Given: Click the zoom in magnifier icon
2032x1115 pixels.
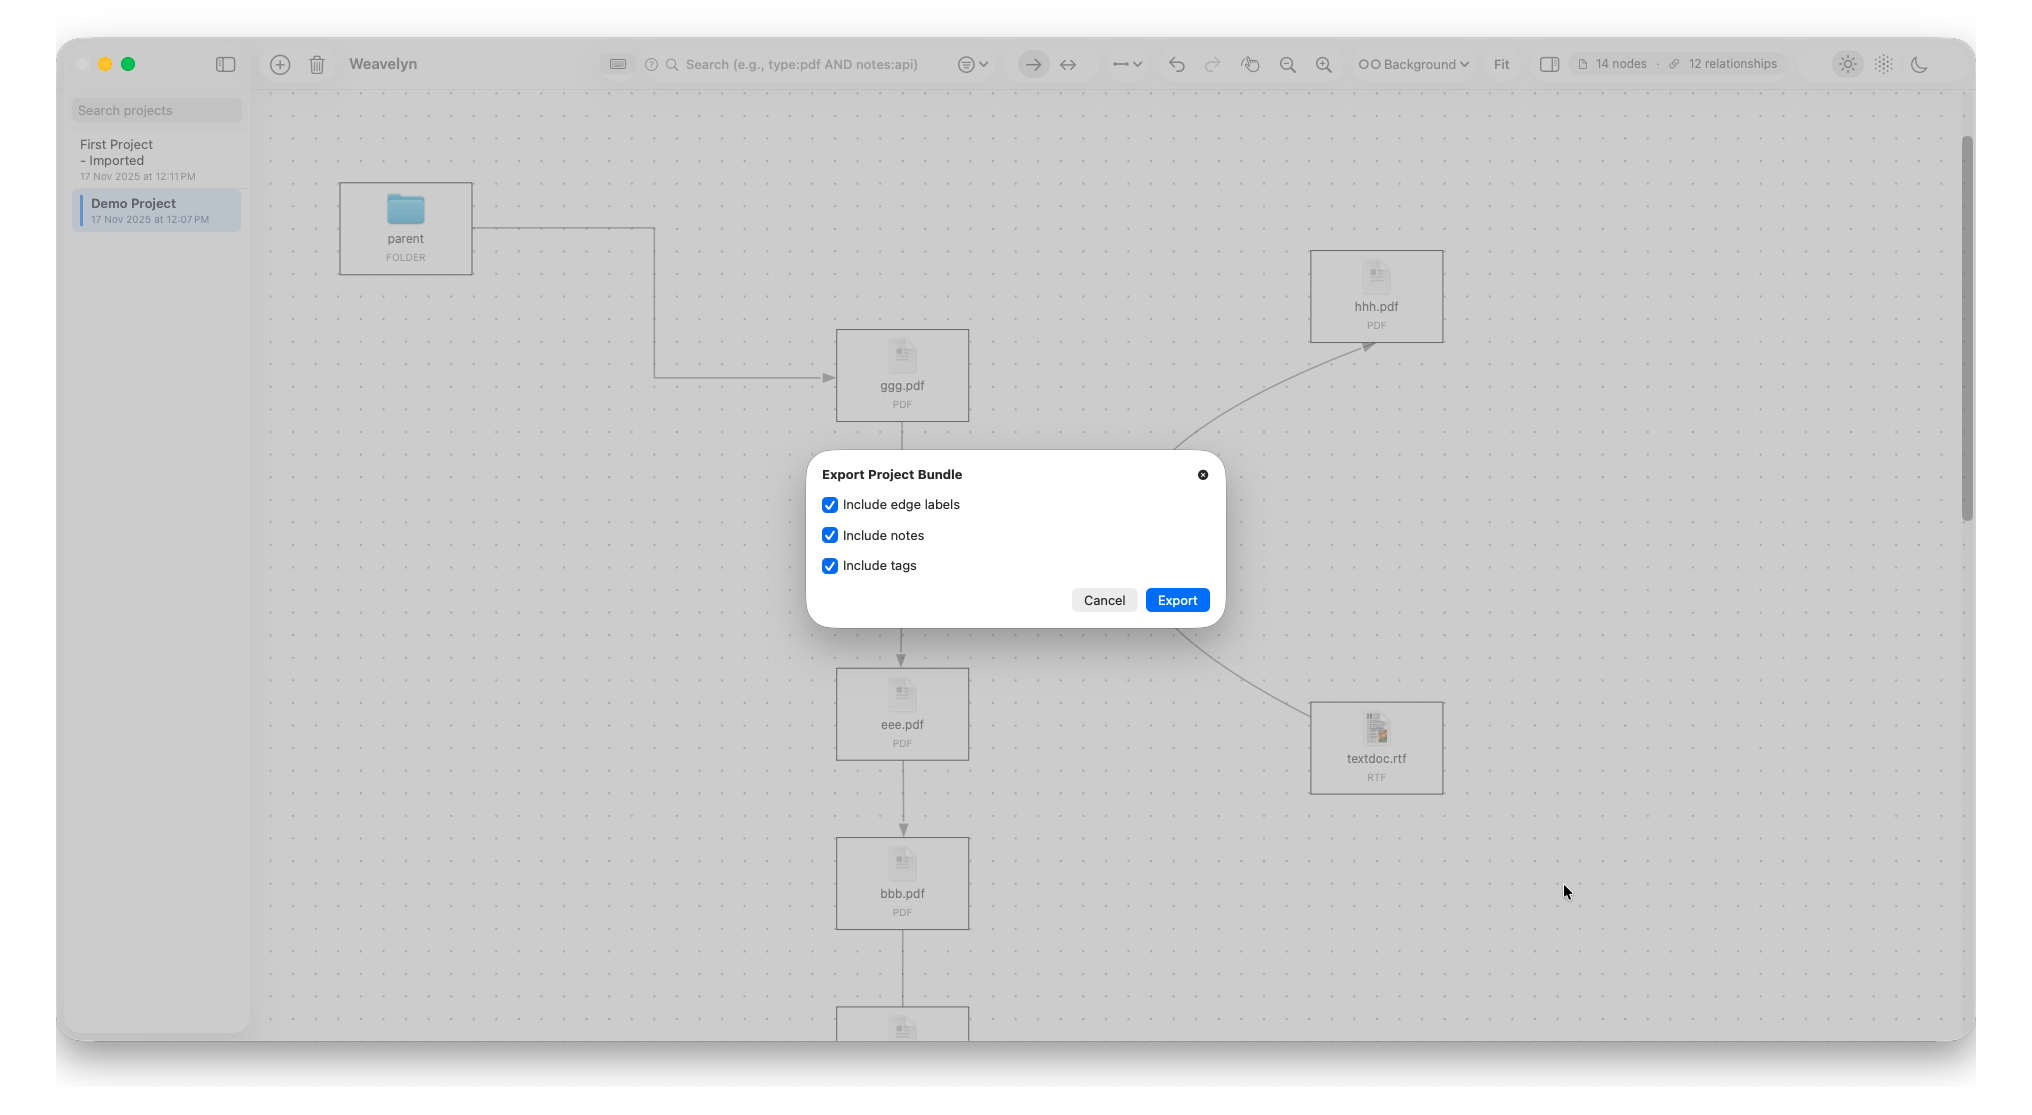Looking at the screenshot, I should pyautogui.click(x=1323, y=64).
